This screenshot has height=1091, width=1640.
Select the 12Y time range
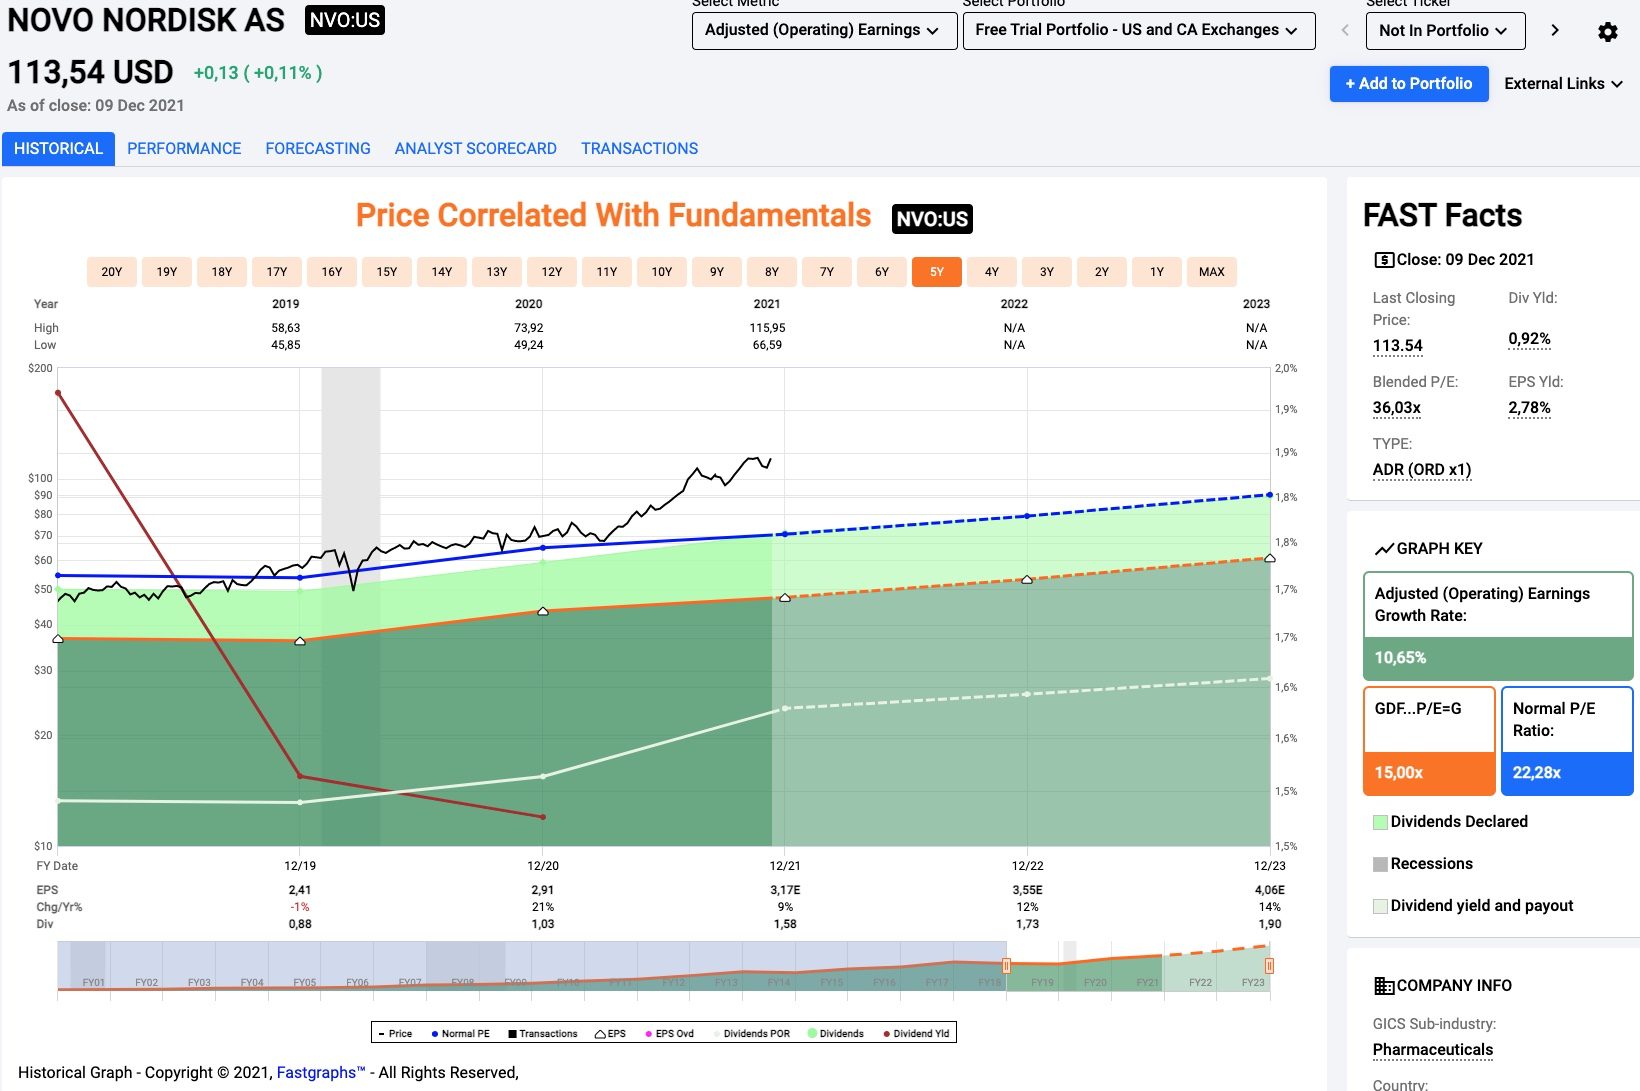tap(552, 272)
